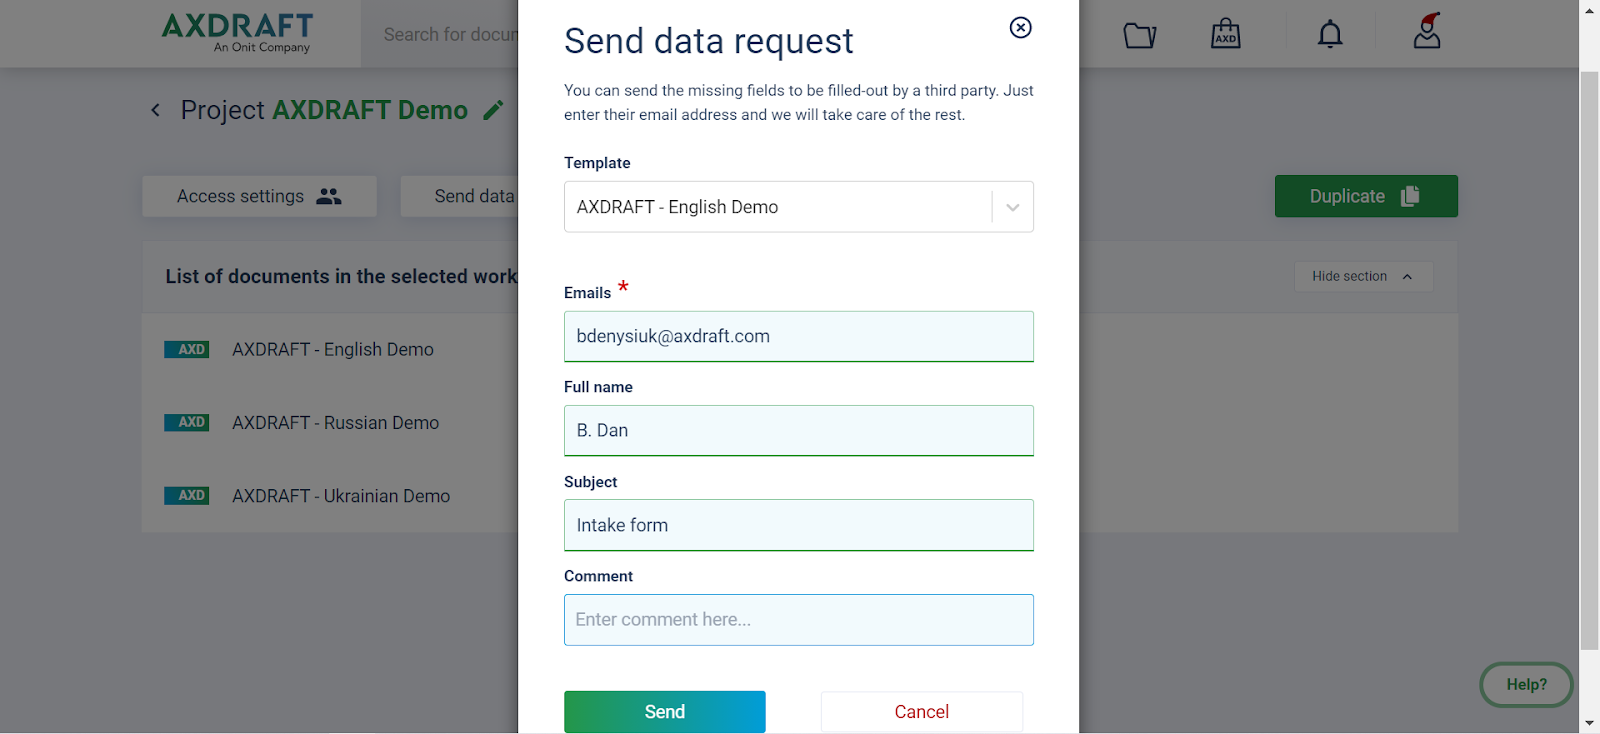The image size is (1600, 734).
Task: Open the folder icon in header
Action: coord(1139,36)
